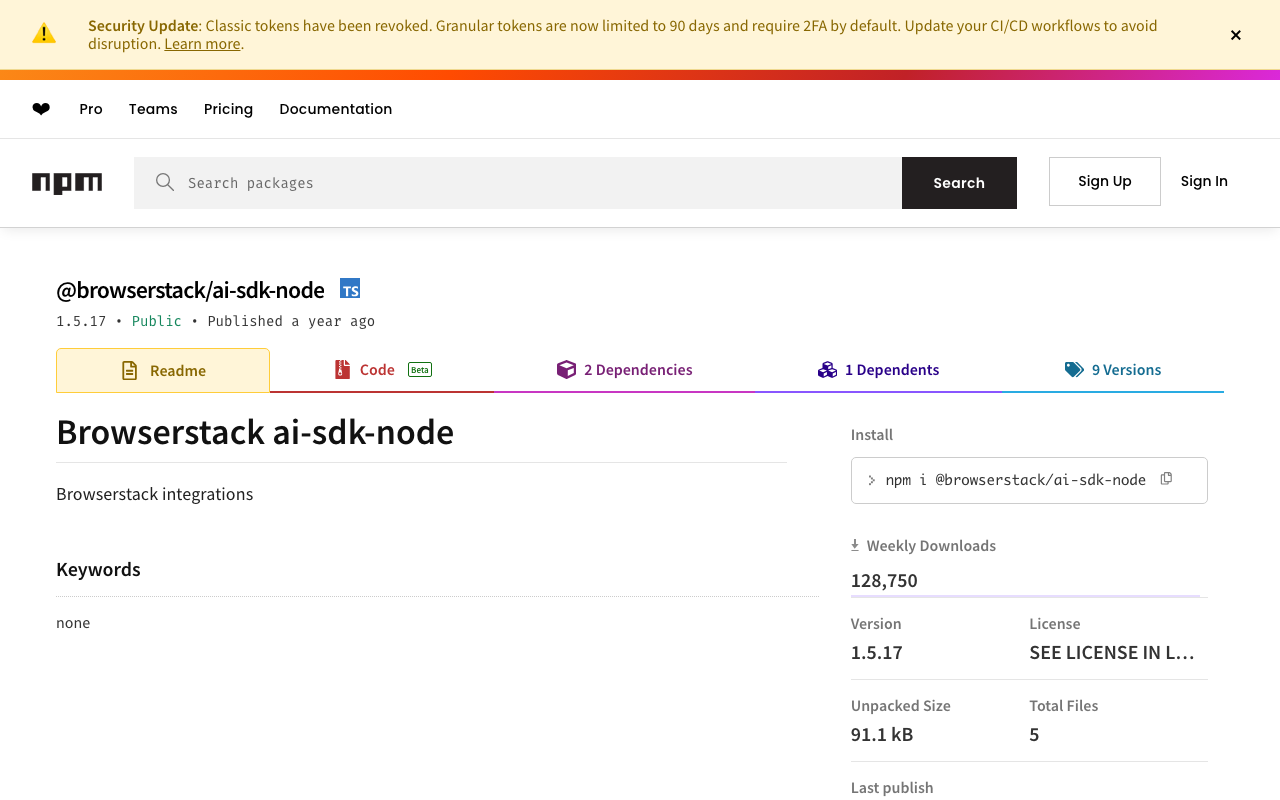
Task: Follow the Sign In link
Action: pos(1204,181)
